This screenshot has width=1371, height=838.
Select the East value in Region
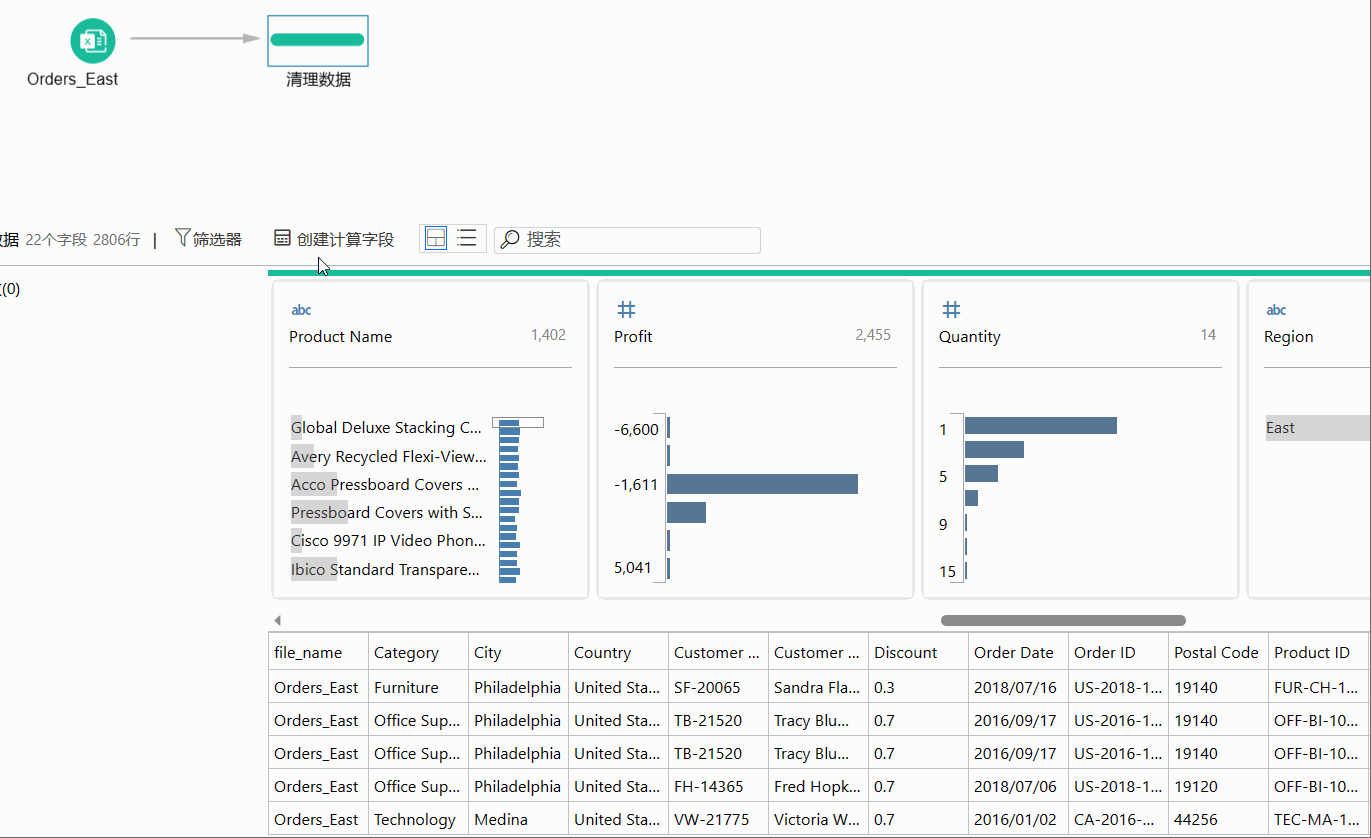tap(1318, 428)
